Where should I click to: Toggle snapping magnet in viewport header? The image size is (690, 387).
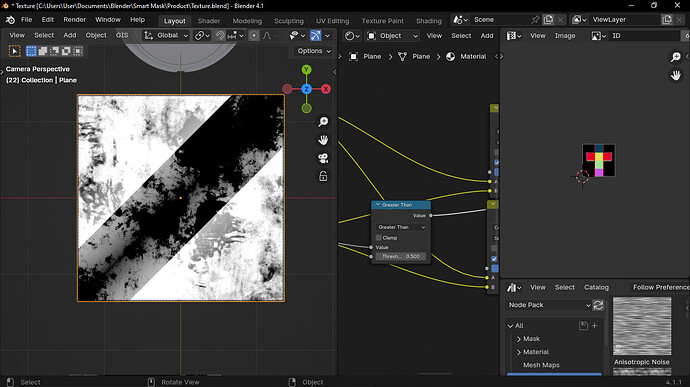pos(220,36)
